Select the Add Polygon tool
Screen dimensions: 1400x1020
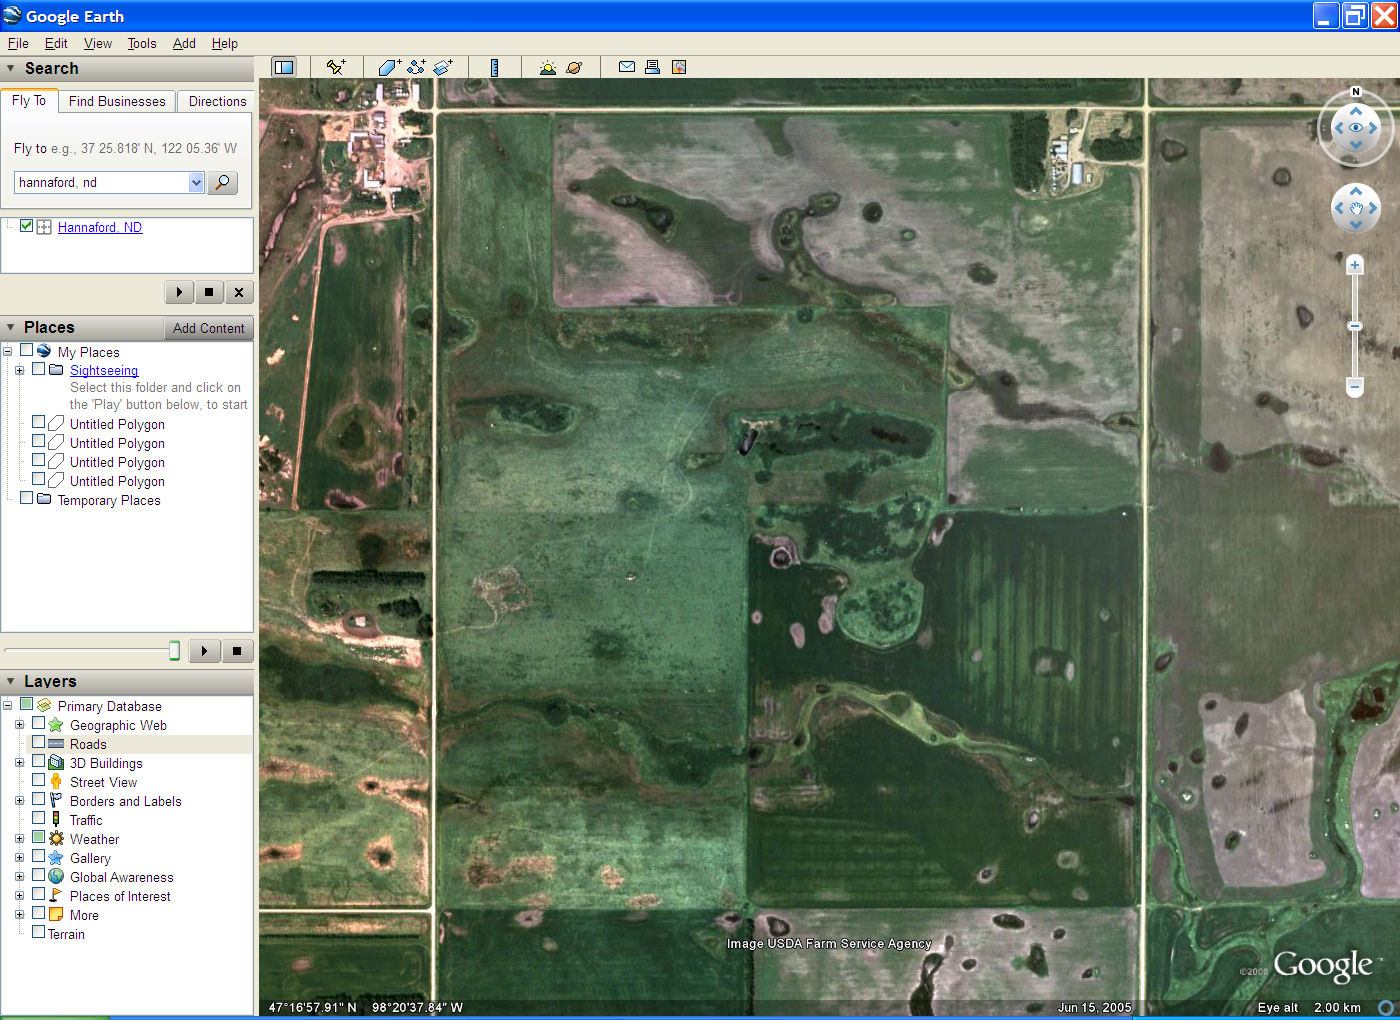389,67
